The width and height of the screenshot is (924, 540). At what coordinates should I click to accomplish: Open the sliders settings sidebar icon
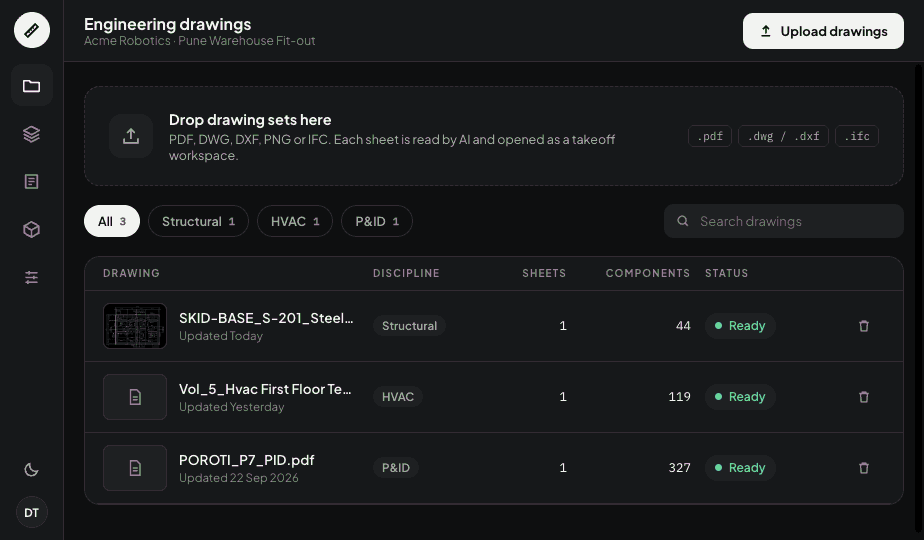(32, 277)
